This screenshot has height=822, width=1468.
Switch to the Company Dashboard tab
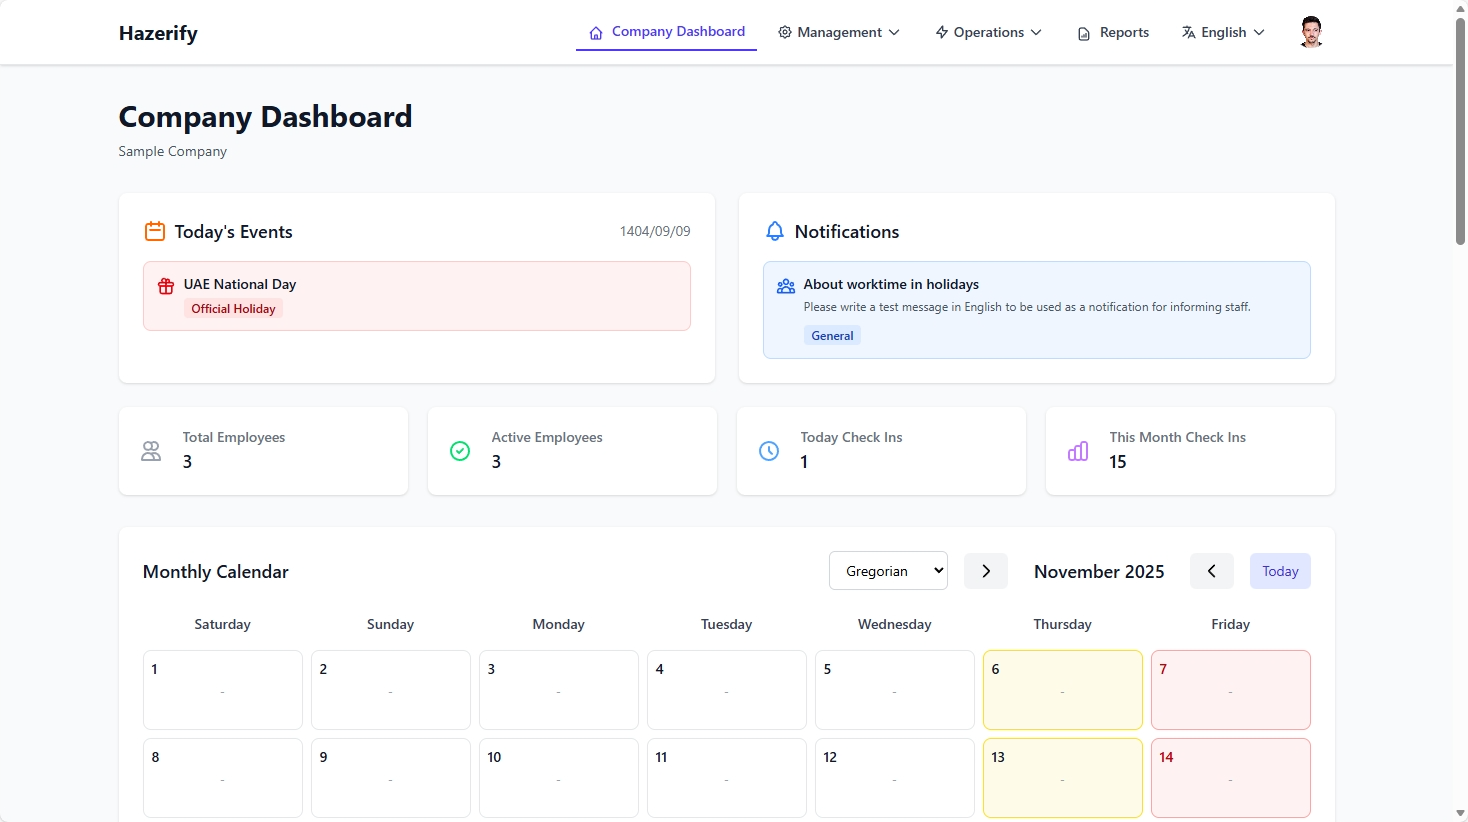click(666, 32)
